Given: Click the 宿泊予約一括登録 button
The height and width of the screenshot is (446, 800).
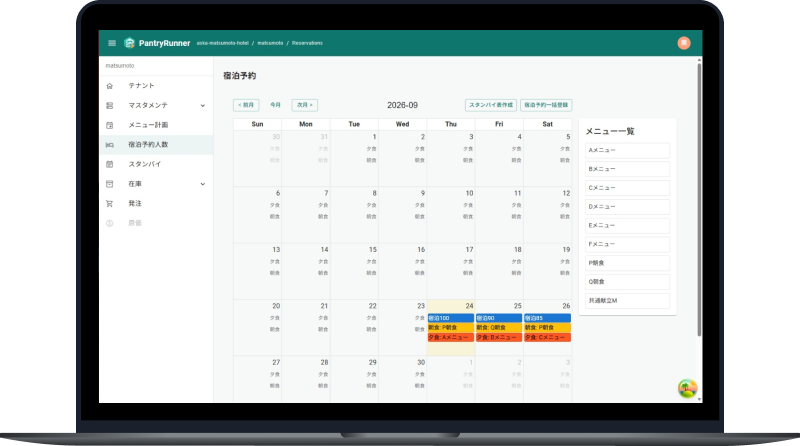Looking at the screenshot, I should click(x=546, y=105).
